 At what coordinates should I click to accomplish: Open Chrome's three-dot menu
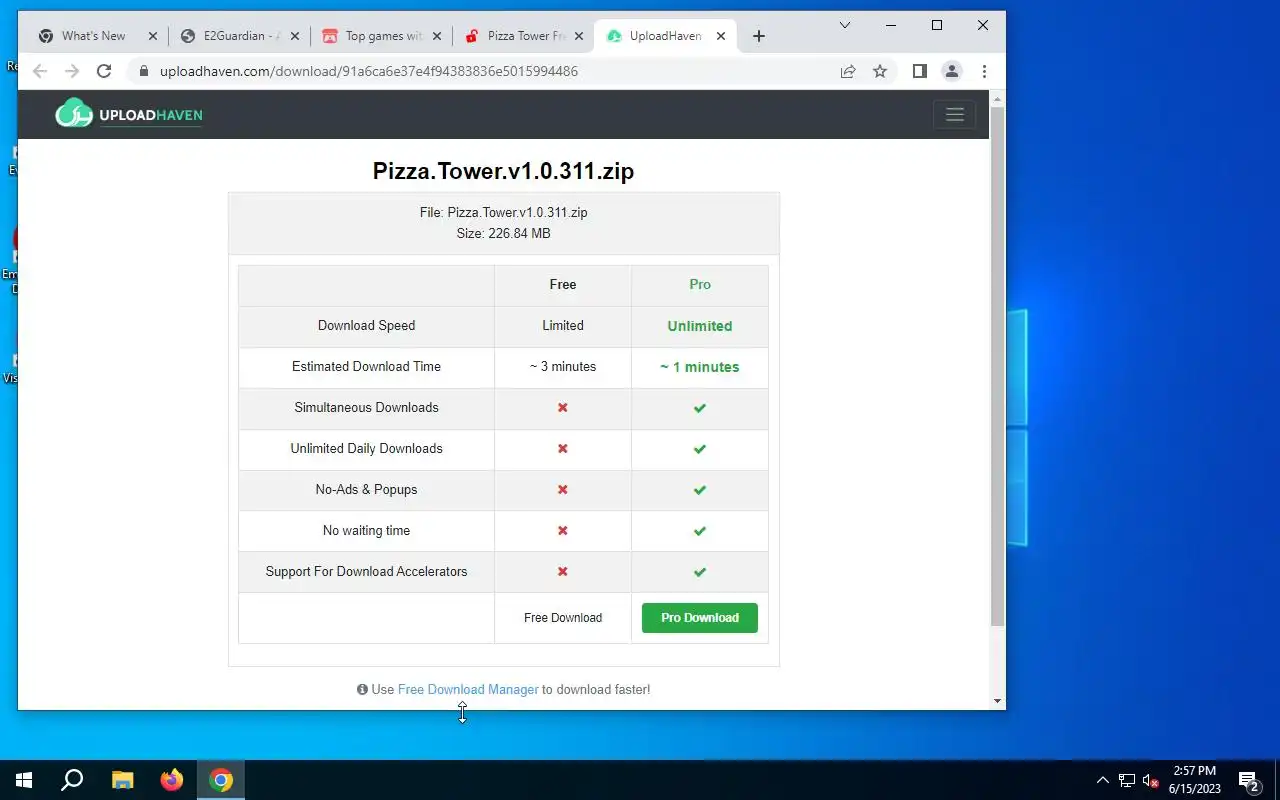(984, 71)
